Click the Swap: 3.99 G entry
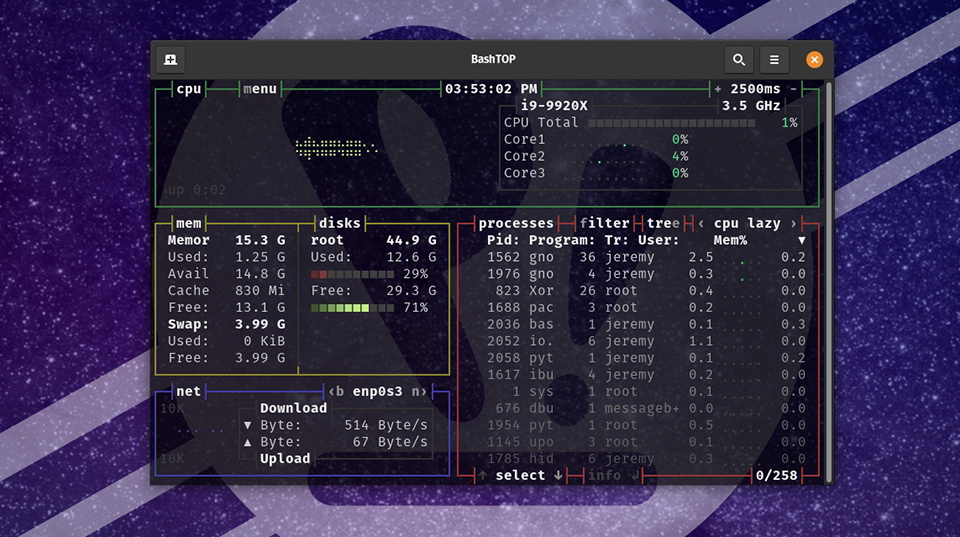 227,325
